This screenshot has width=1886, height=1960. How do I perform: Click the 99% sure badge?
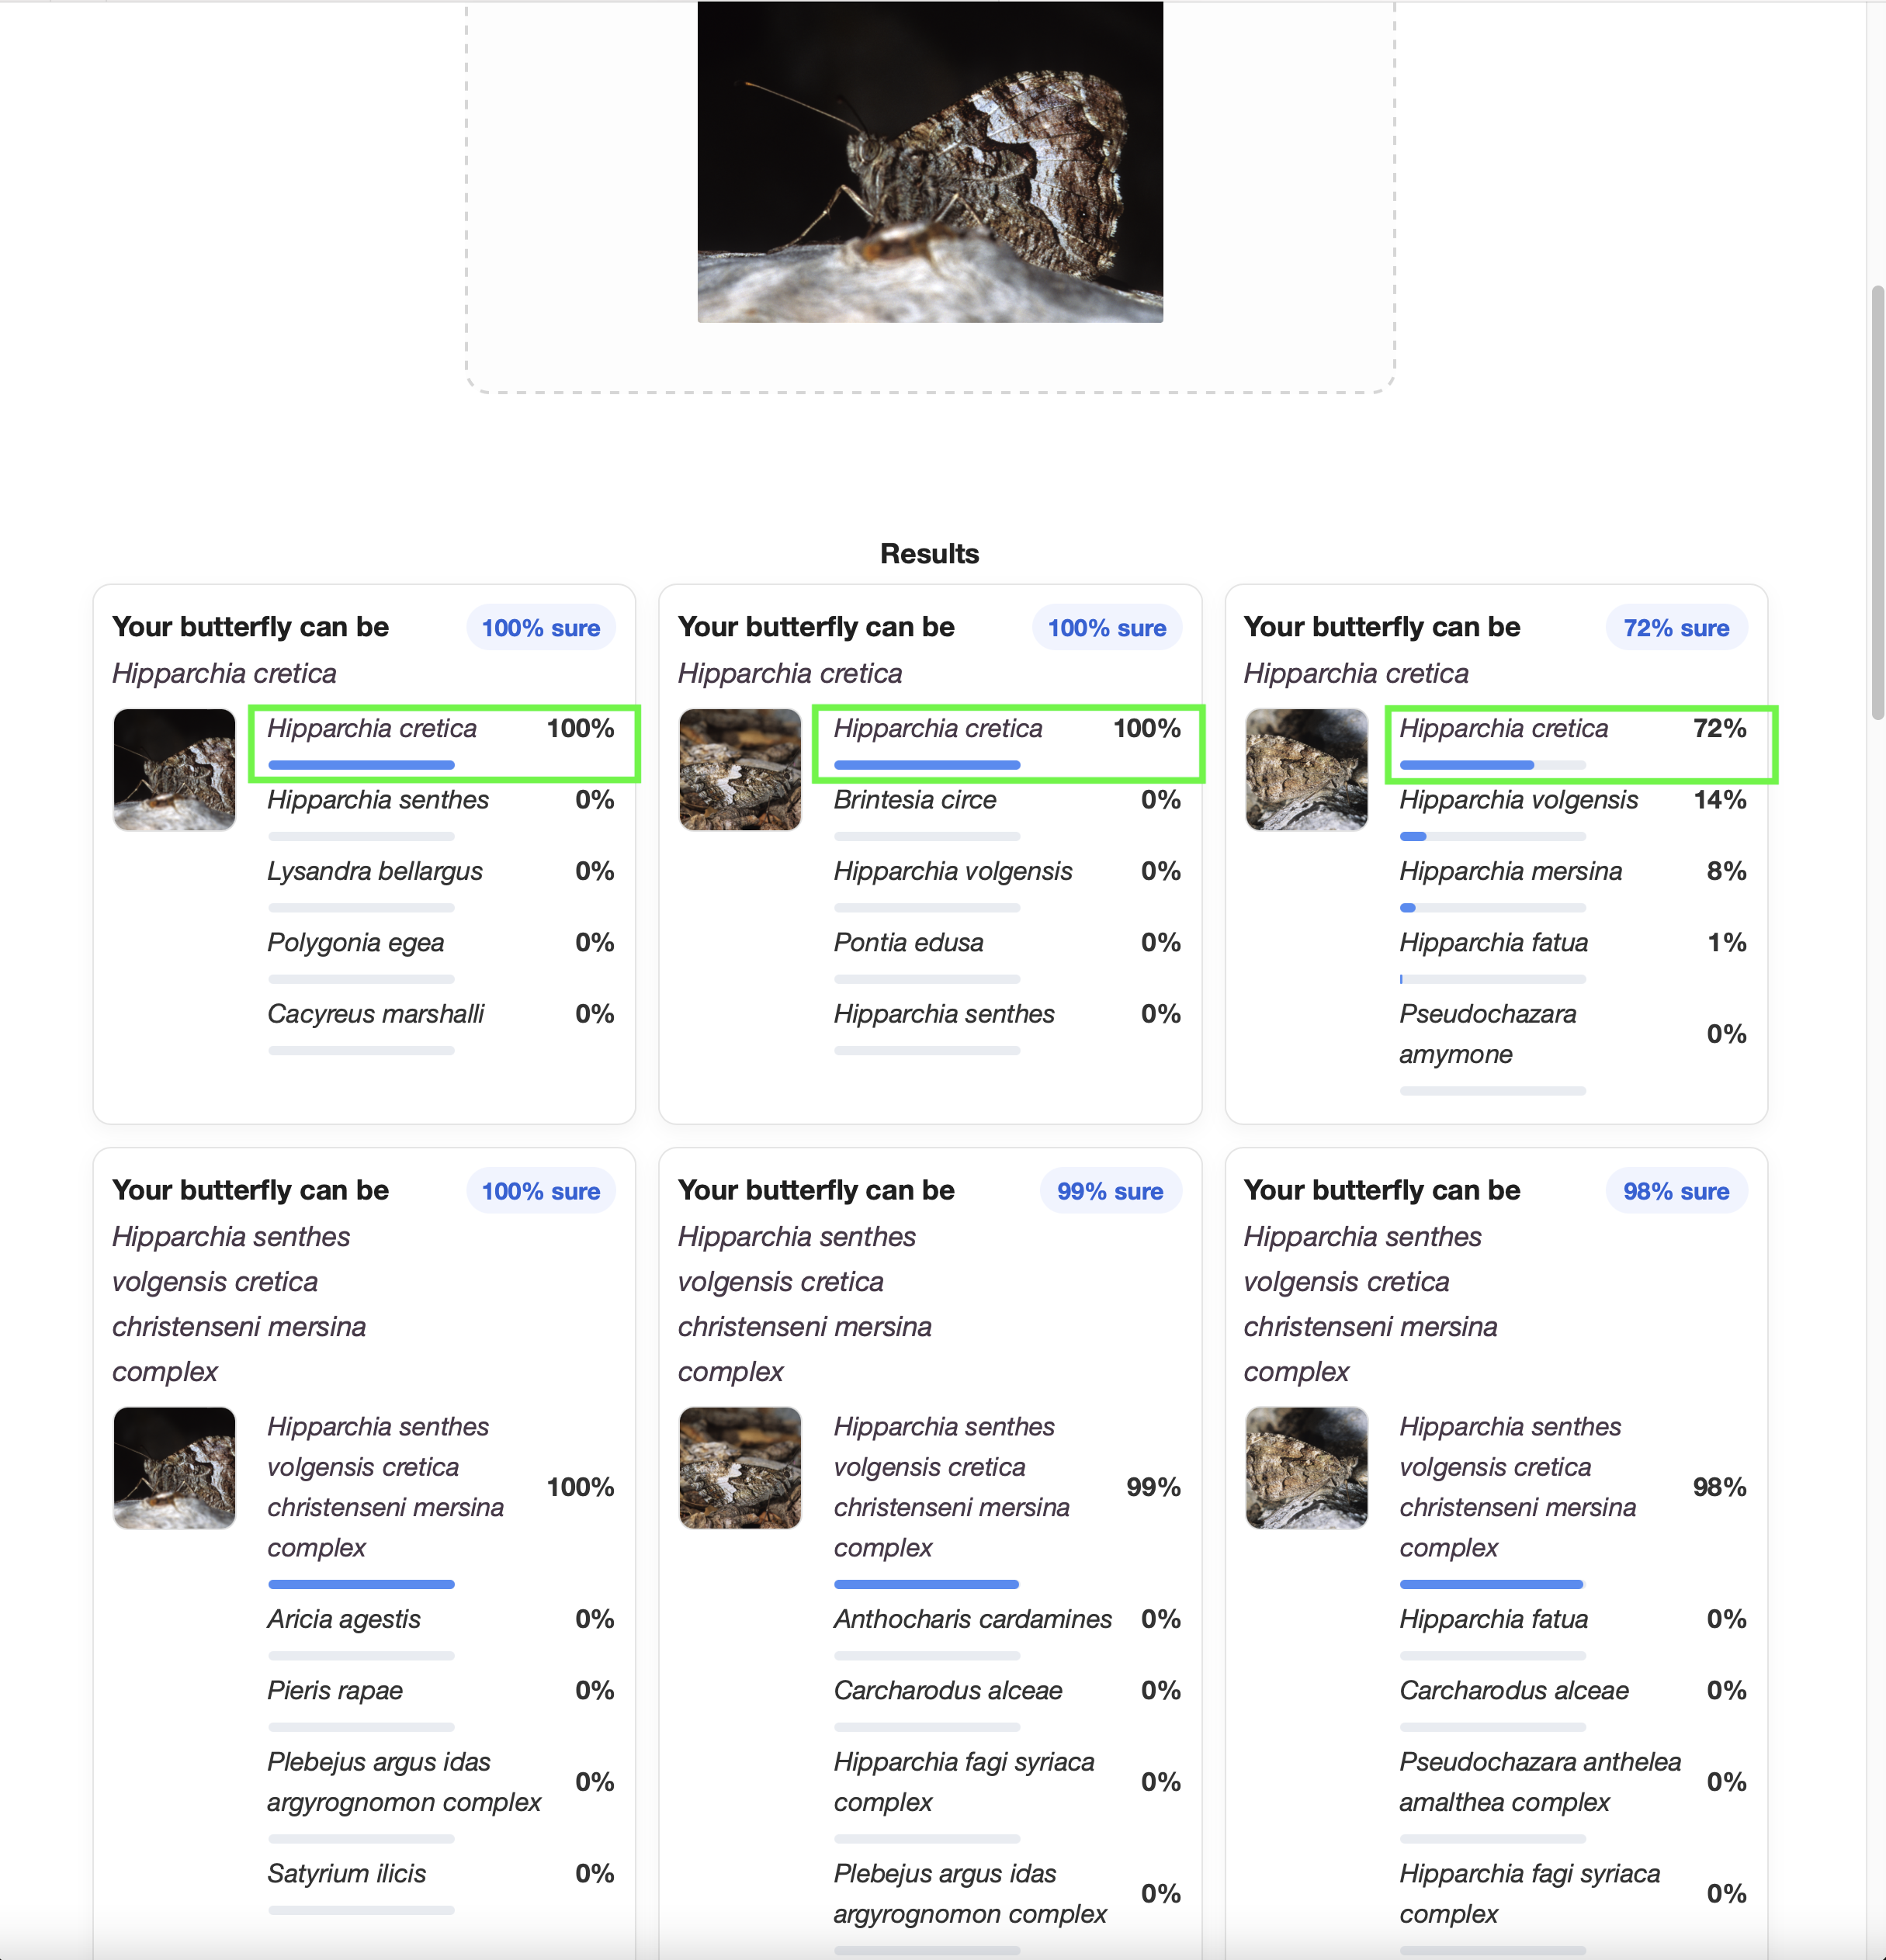pos(1109,1191)
